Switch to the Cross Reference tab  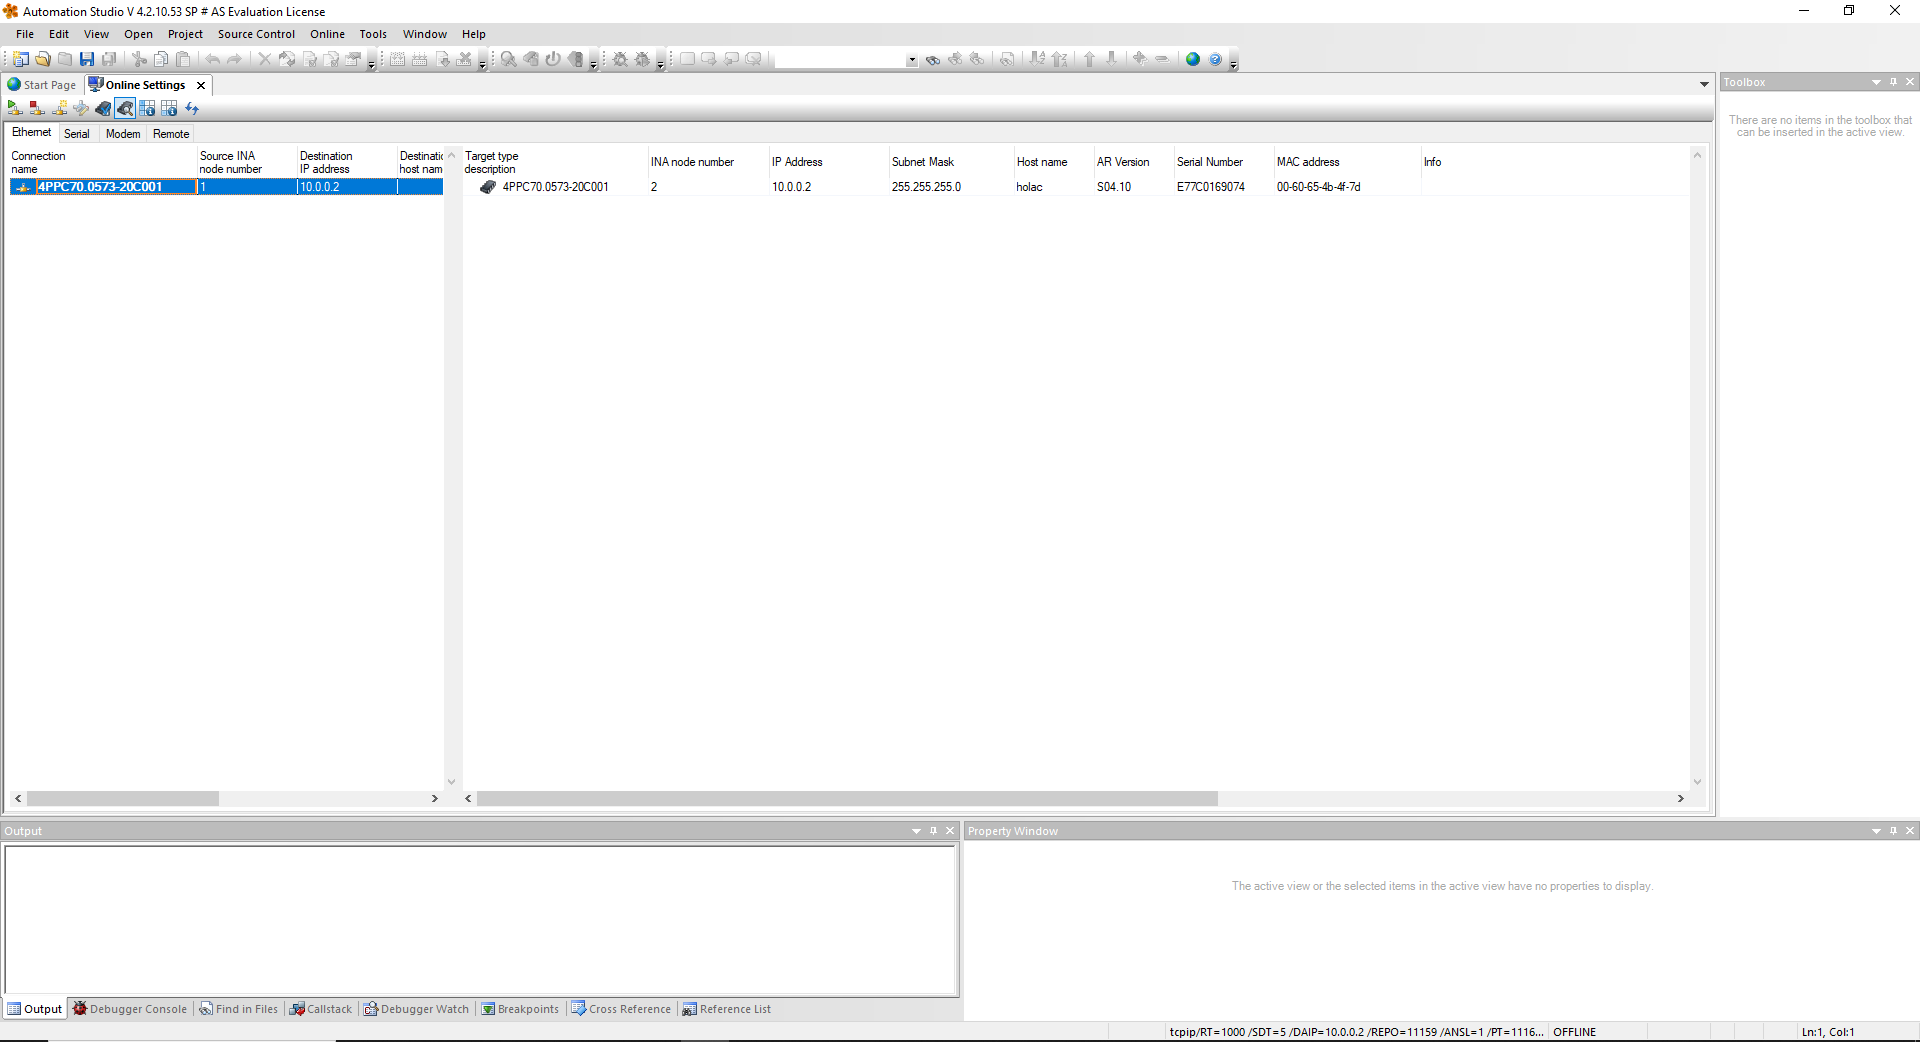pos(621,1009)
